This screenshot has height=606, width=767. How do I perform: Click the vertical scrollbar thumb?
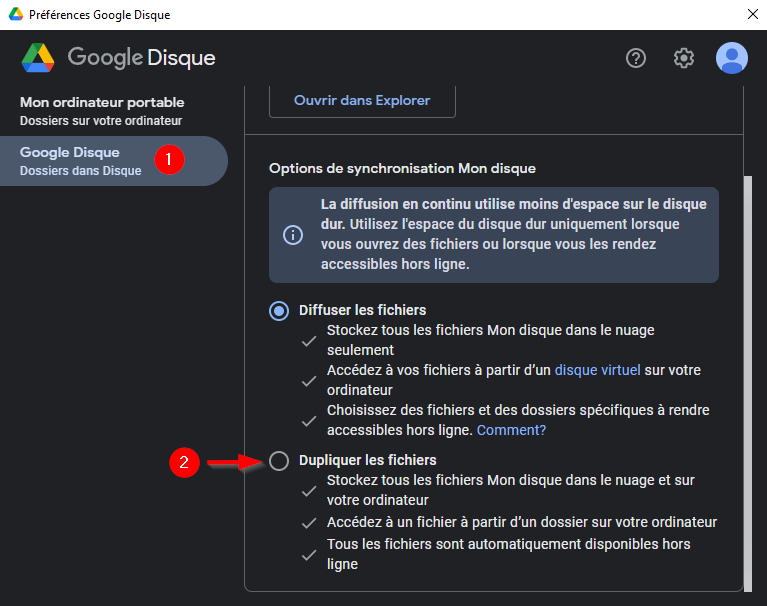(747, 384)
